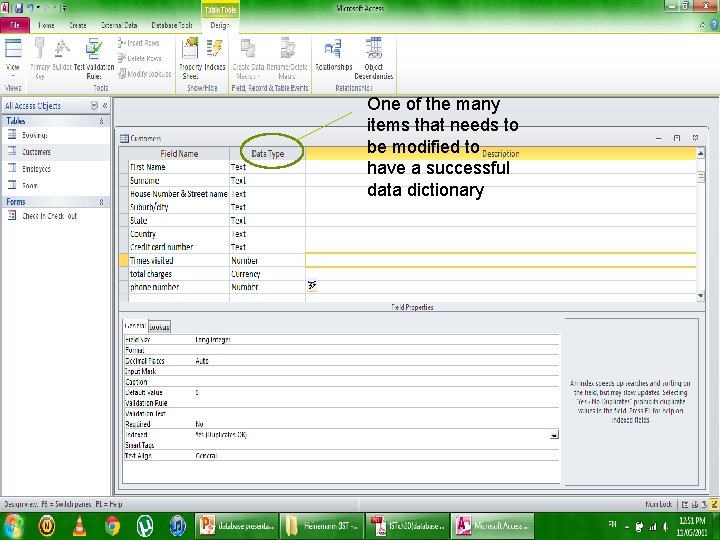Insert Rows into the table design
This screenshot has height=540, width=720.
139,43
